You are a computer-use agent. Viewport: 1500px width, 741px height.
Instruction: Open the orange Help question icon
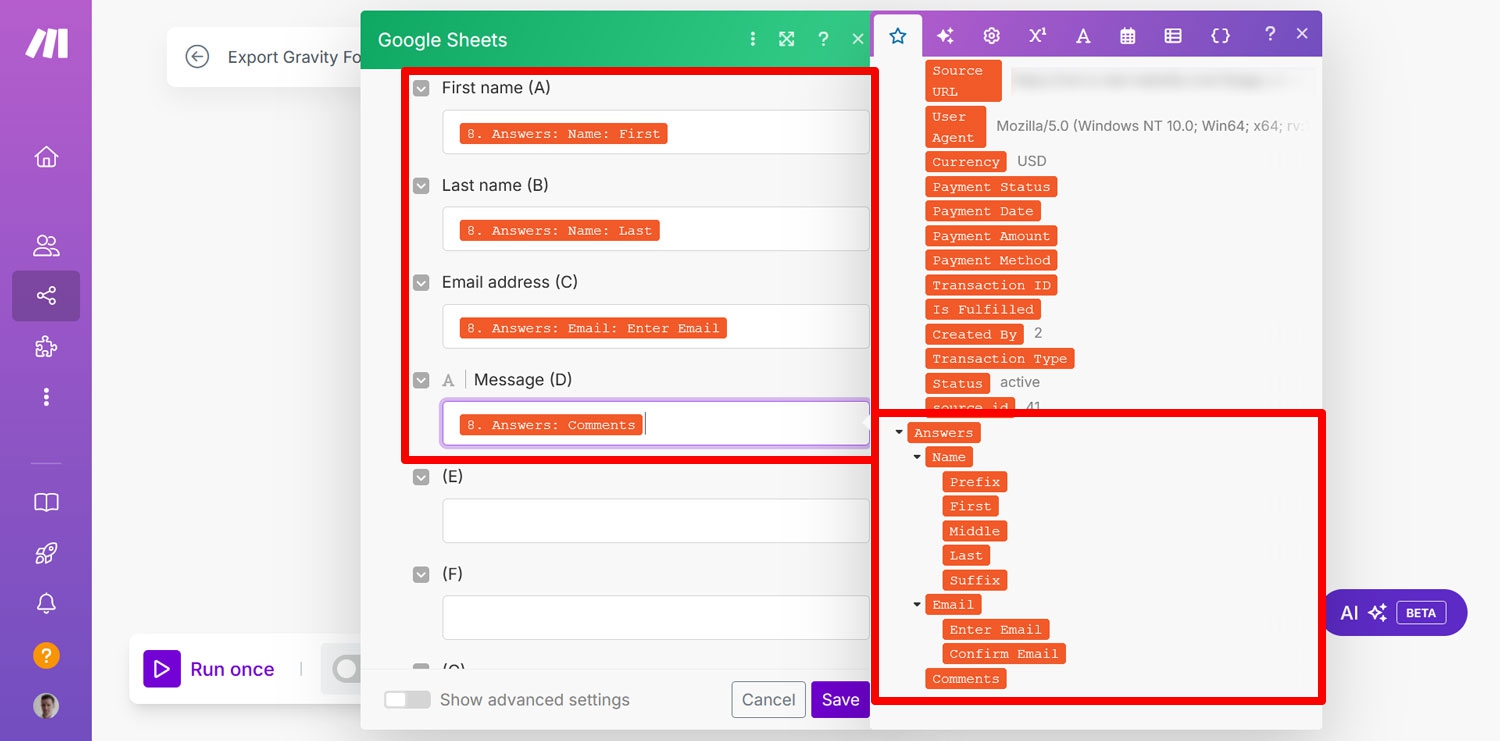click(46, 655)
